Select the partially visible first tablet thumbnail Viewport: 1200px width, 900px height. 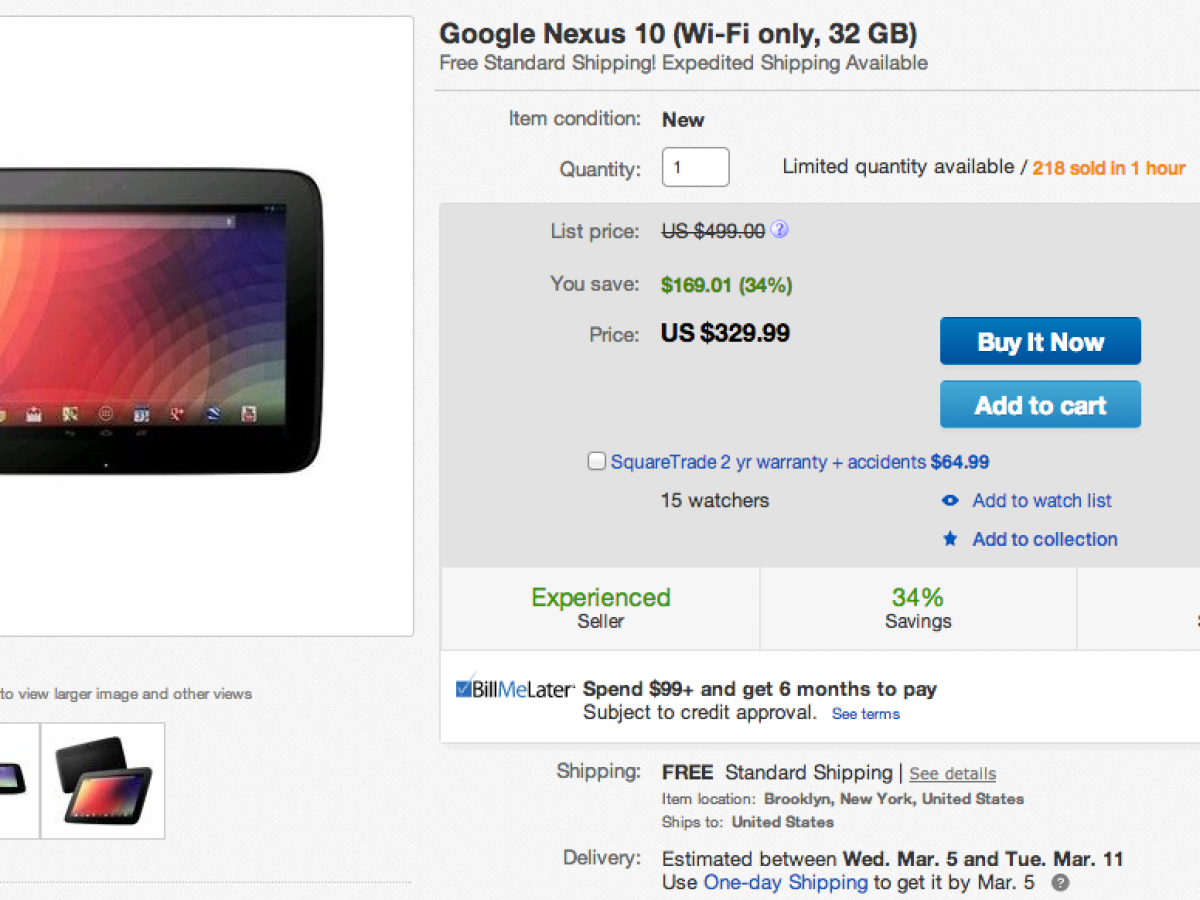coord(18,781)
